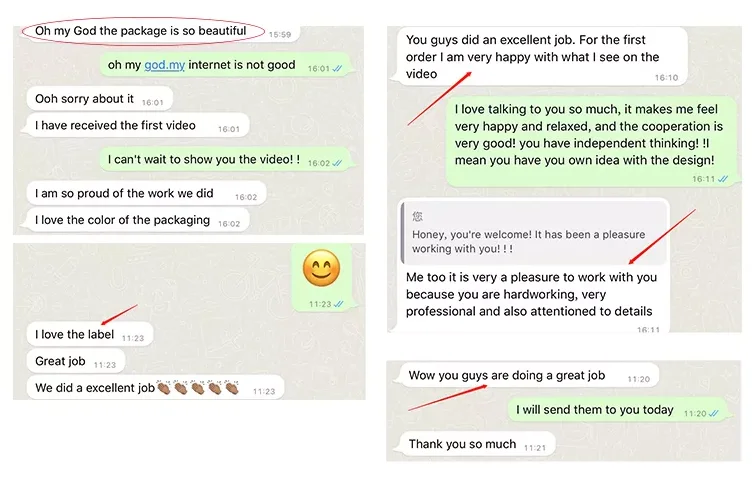Click read checkmarks on 'I love talking to you'
The height and width of the screenshot is (480, 755).
pyautogui.click(x=723, y=179)
